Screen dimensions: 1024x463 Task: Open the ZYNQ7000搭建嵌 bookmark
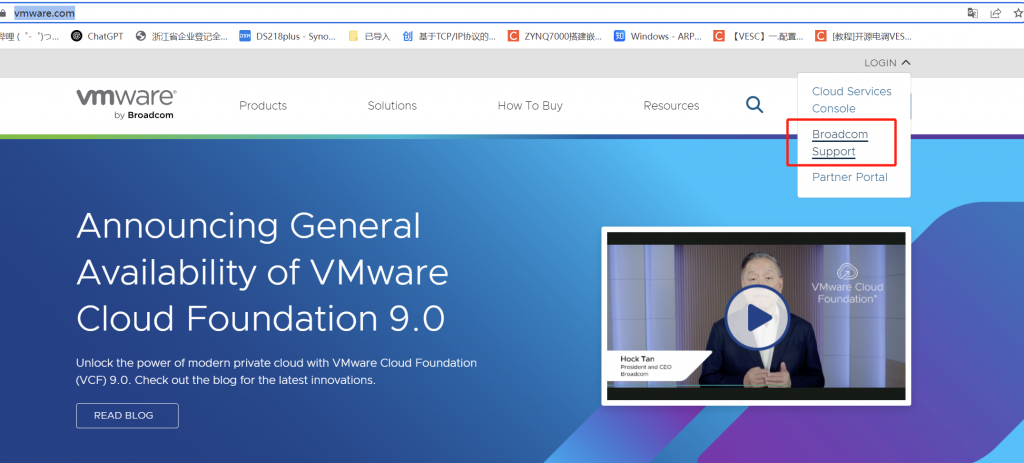coord(554,37)
